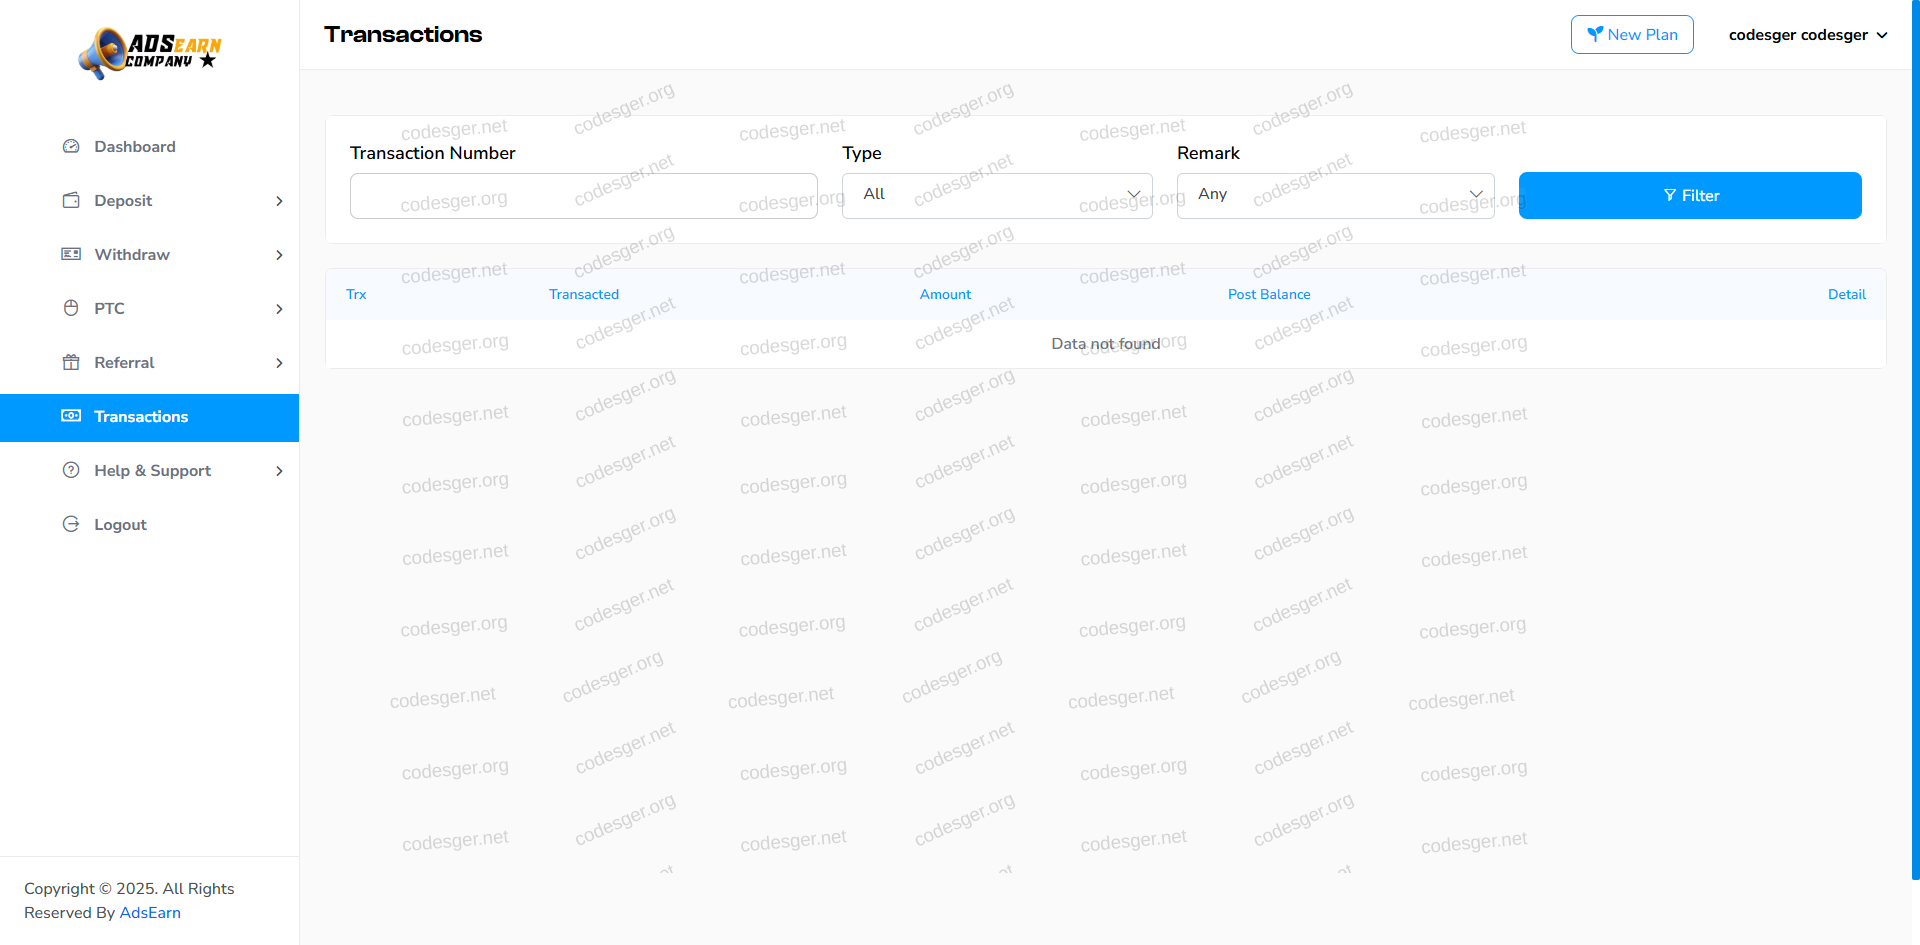
Task: Open the Type dropdown showing All
Action: (996, 195)
